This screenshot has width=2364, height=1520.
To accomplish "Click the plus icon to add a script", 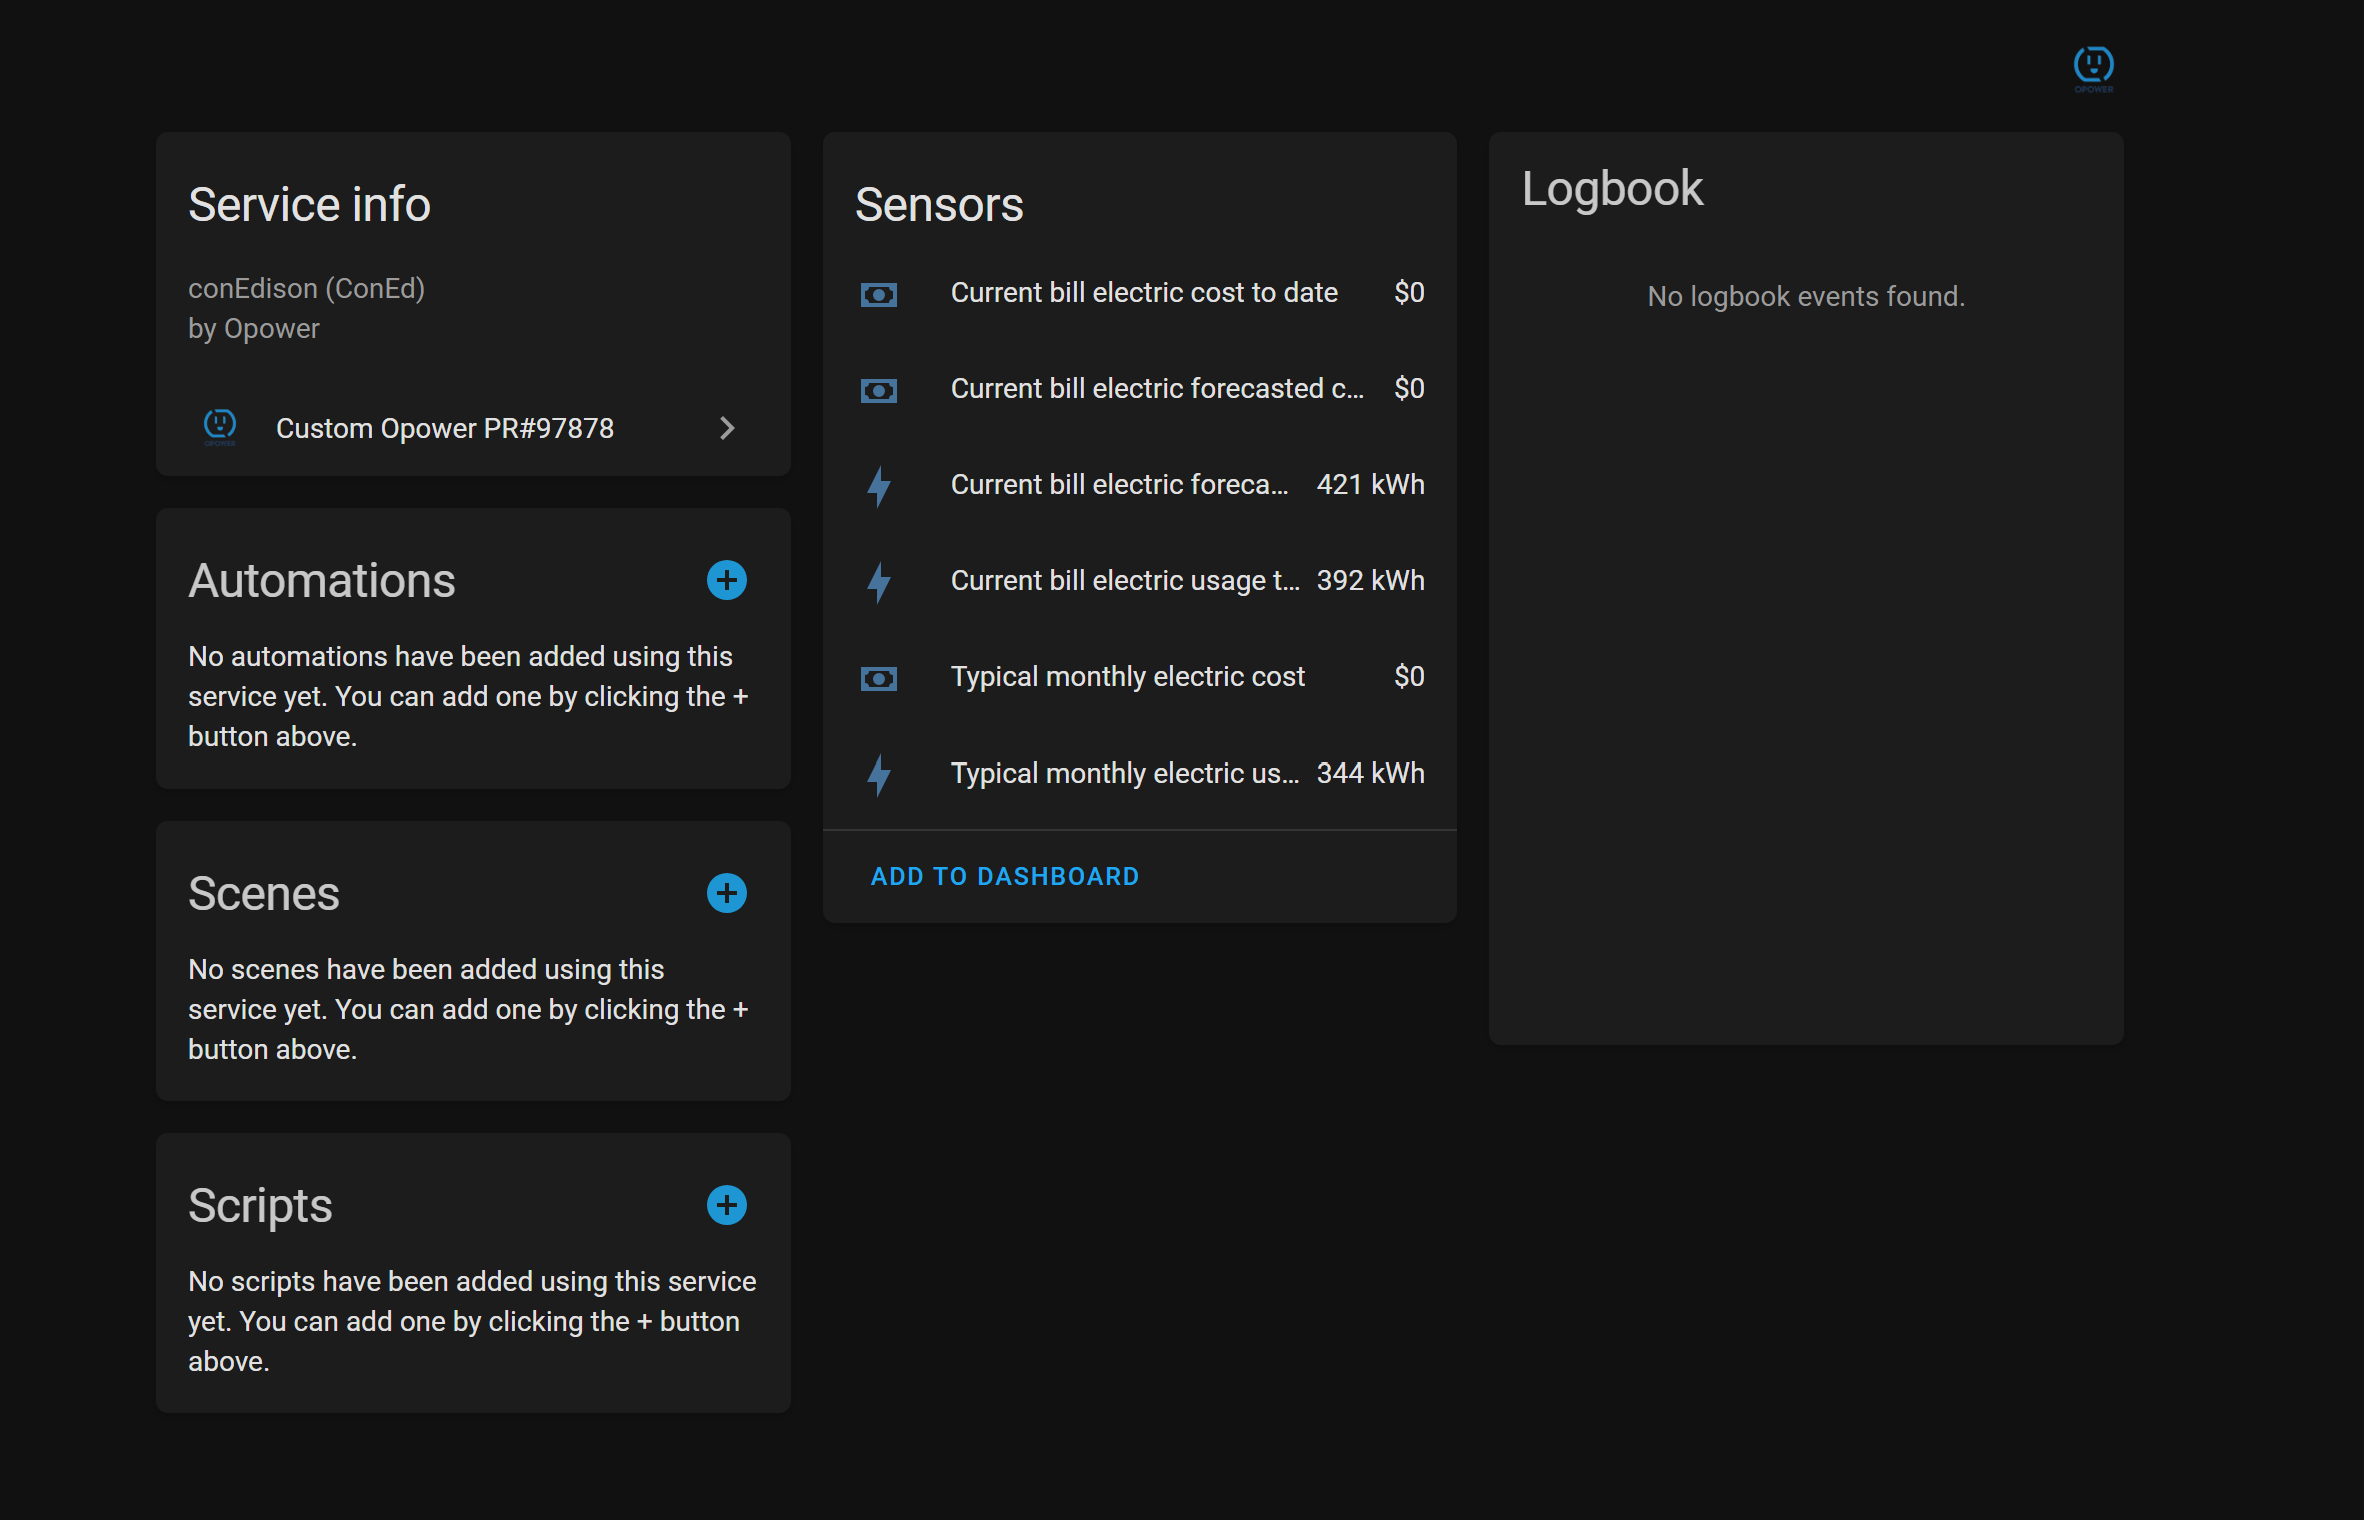I will [726, 1205].
